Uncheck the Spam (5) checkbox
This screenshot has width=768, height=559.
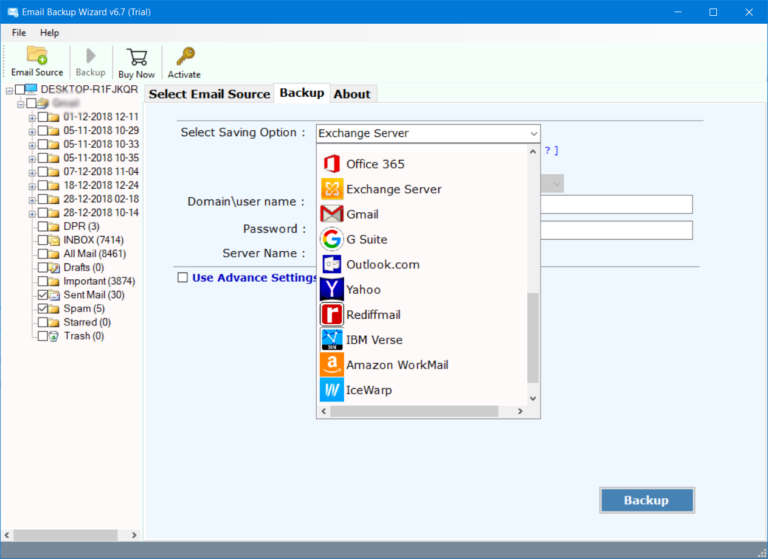pyautogui.click(x=43, y=309)
